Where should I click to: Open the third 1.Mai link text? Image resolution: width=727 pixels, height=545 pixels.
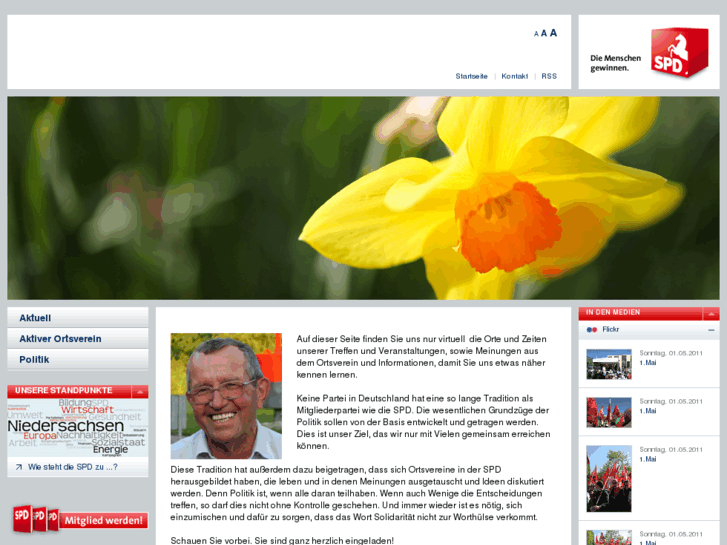648,459
